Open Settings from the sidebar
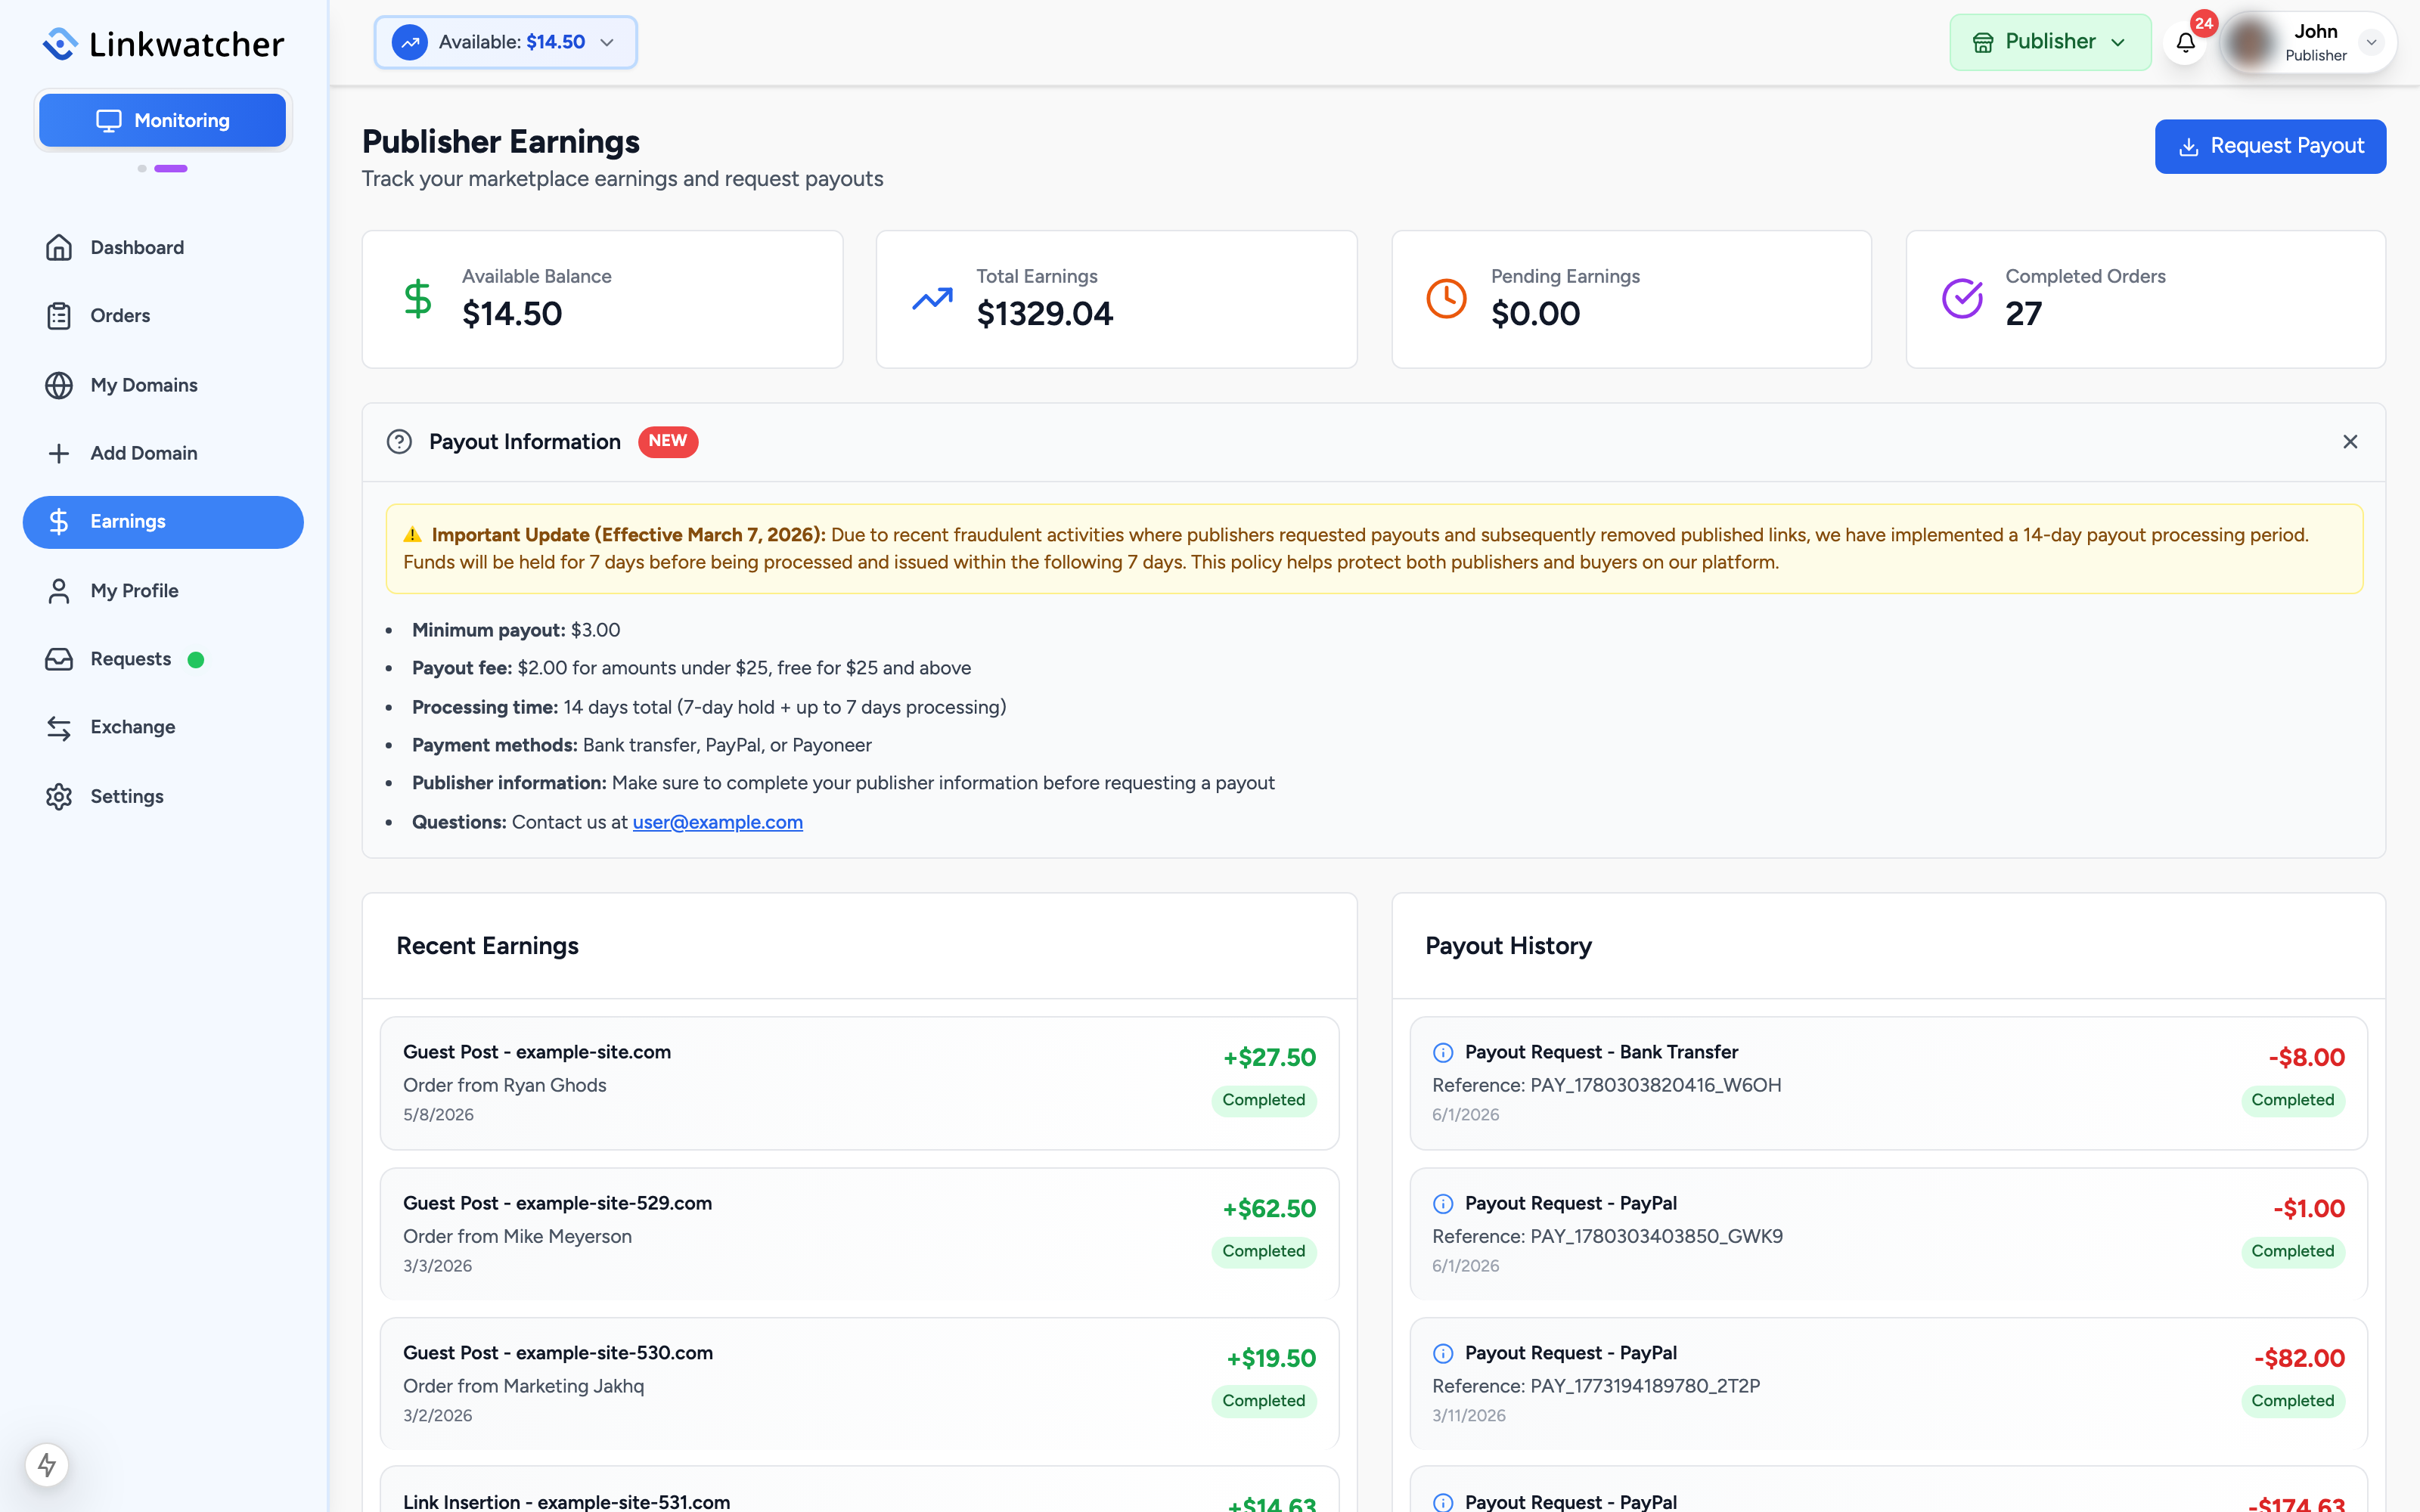Viewport: 2420px width, 1512px height. [x=163, y=797]
